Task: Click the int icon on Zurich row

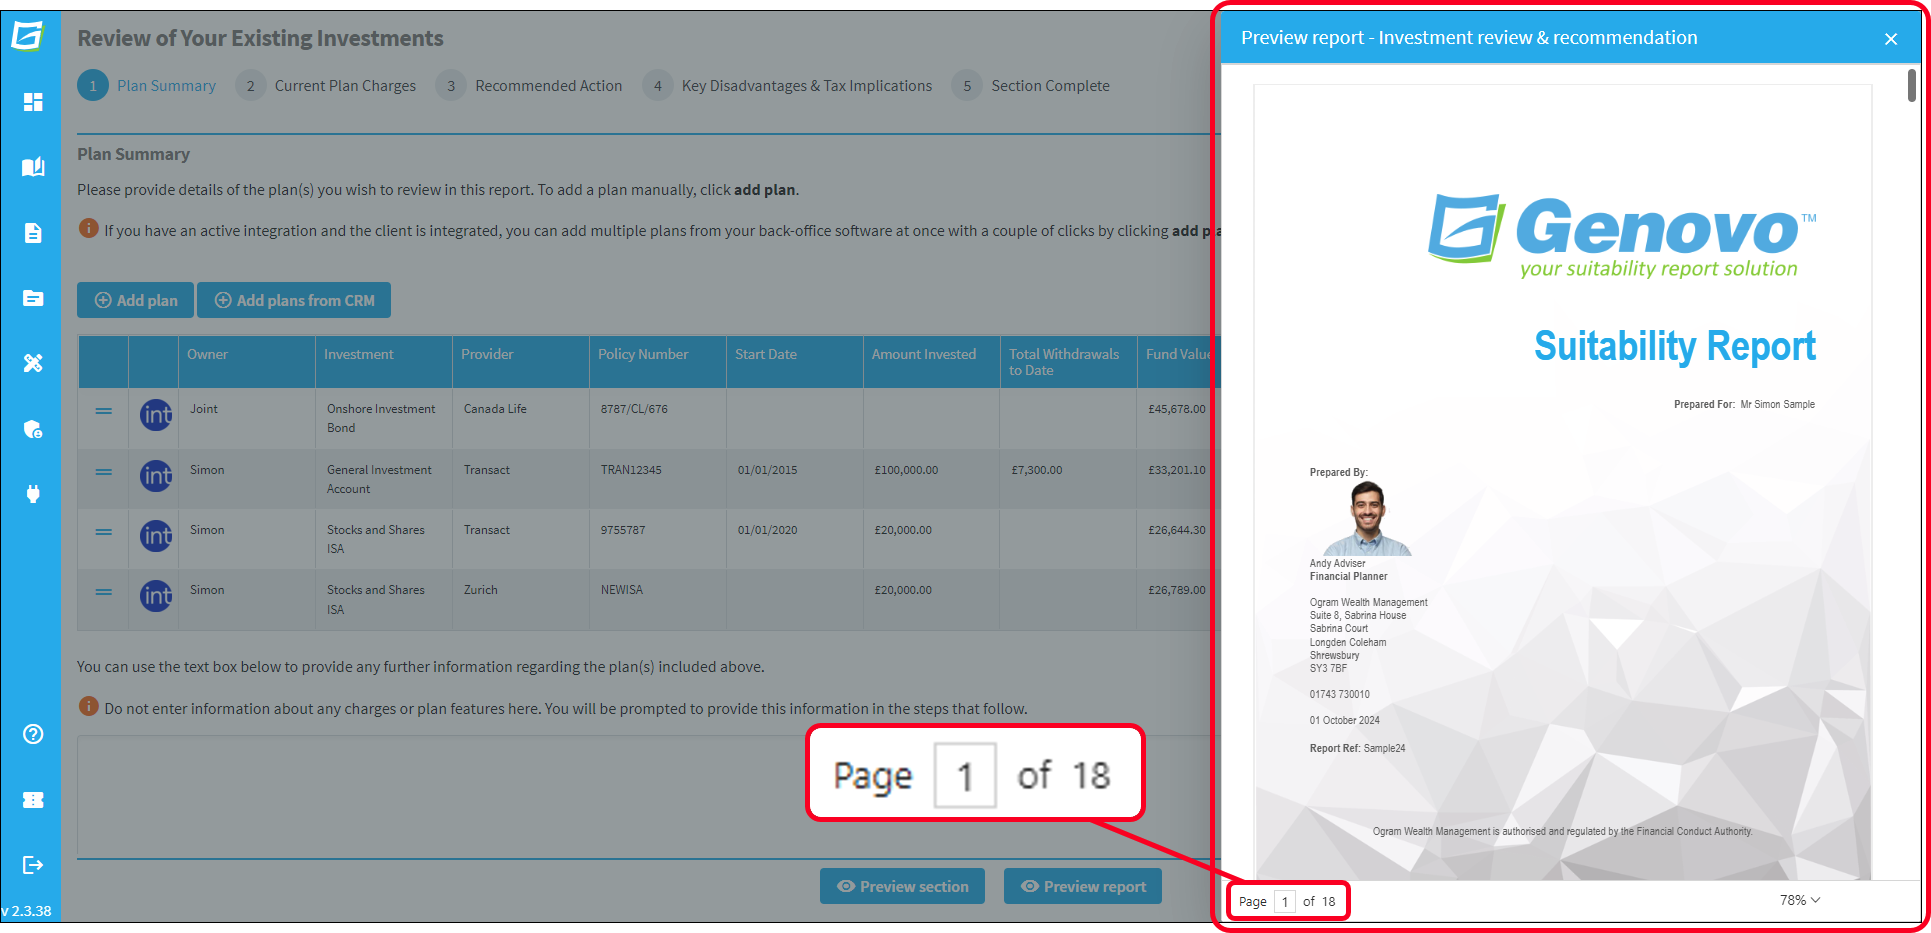Action: click(156, 596)
